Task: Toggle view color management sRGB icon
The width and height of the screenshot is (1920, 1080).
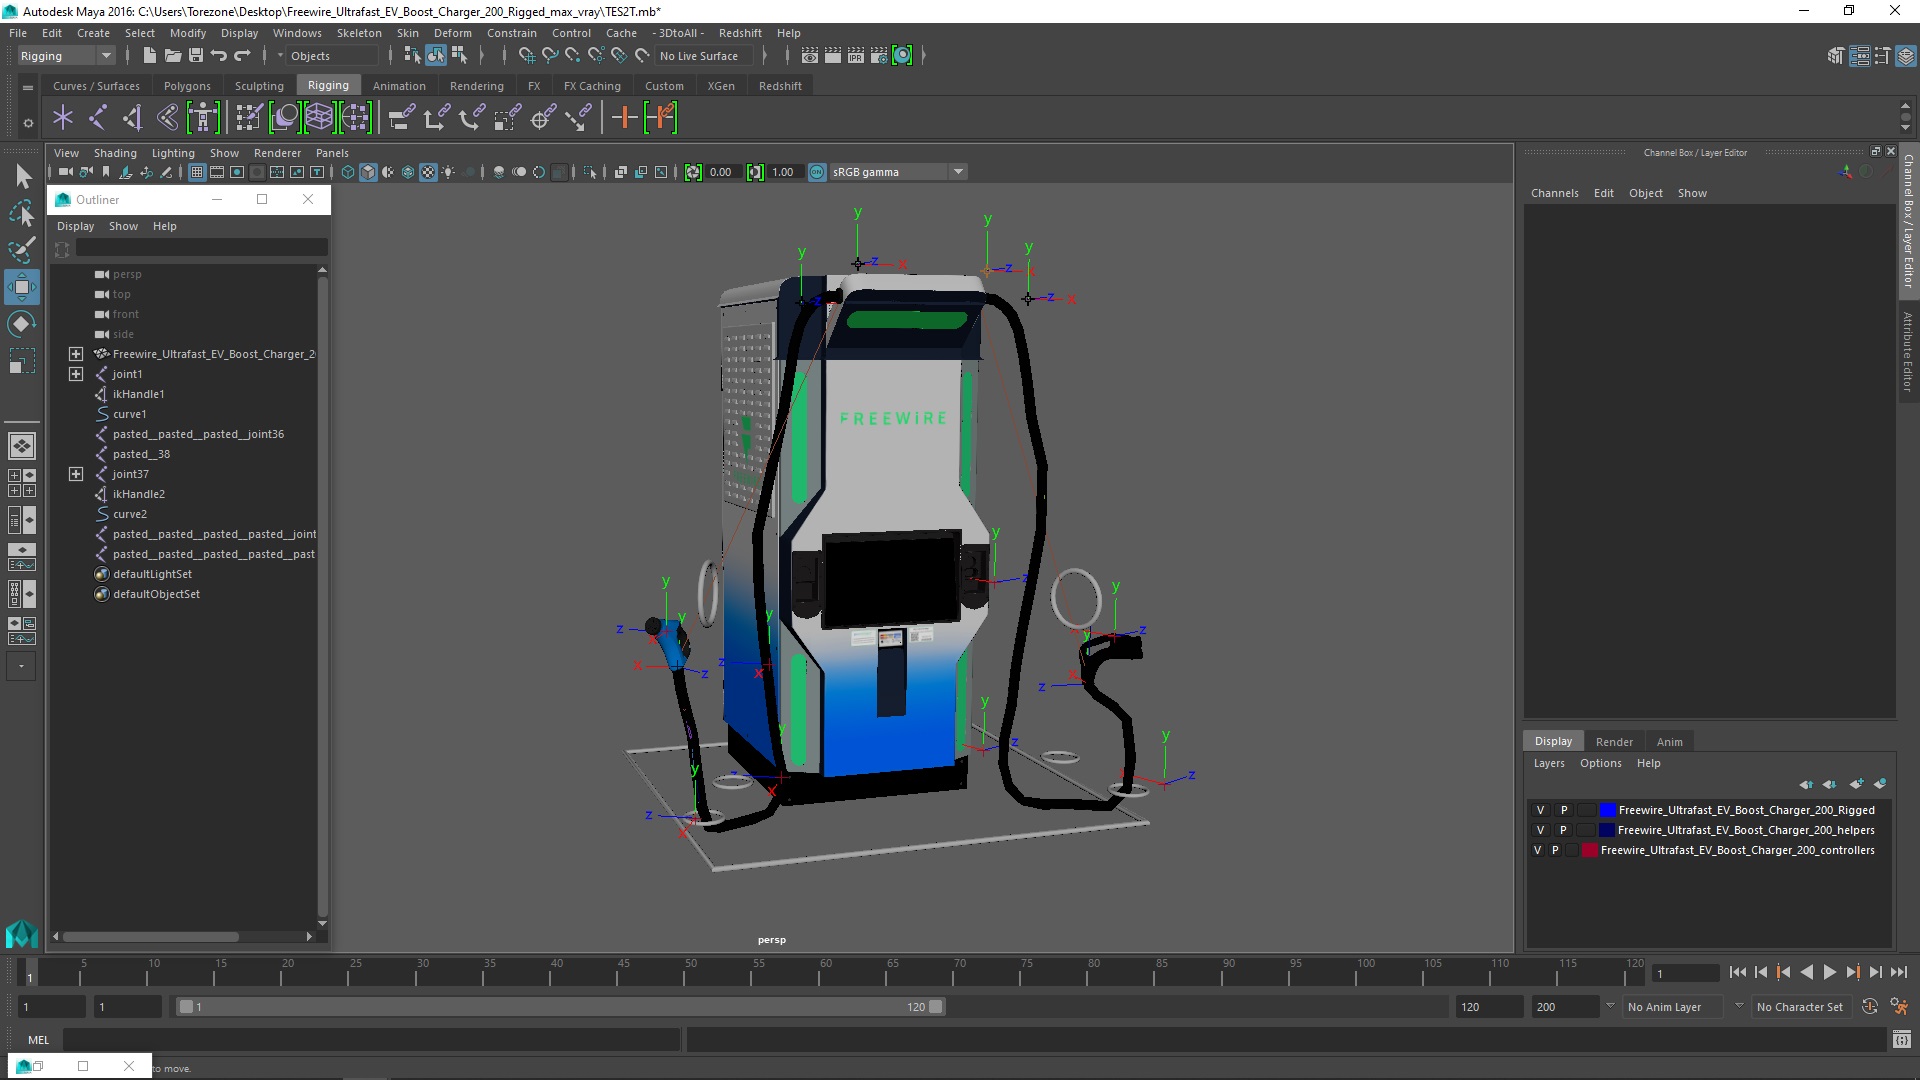Action: (x=817, y=172)
